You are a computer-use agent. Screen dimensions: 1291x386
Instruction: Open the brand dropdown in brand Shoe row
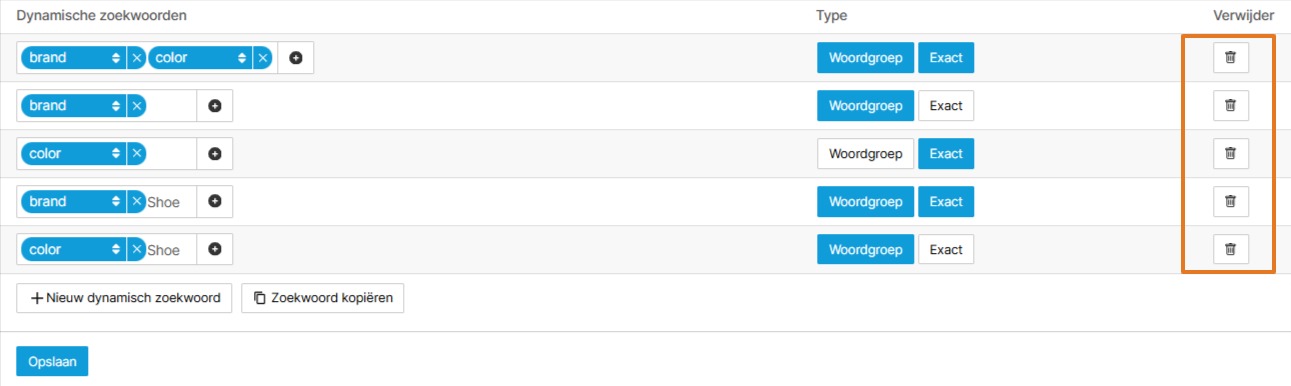(74, 202)
